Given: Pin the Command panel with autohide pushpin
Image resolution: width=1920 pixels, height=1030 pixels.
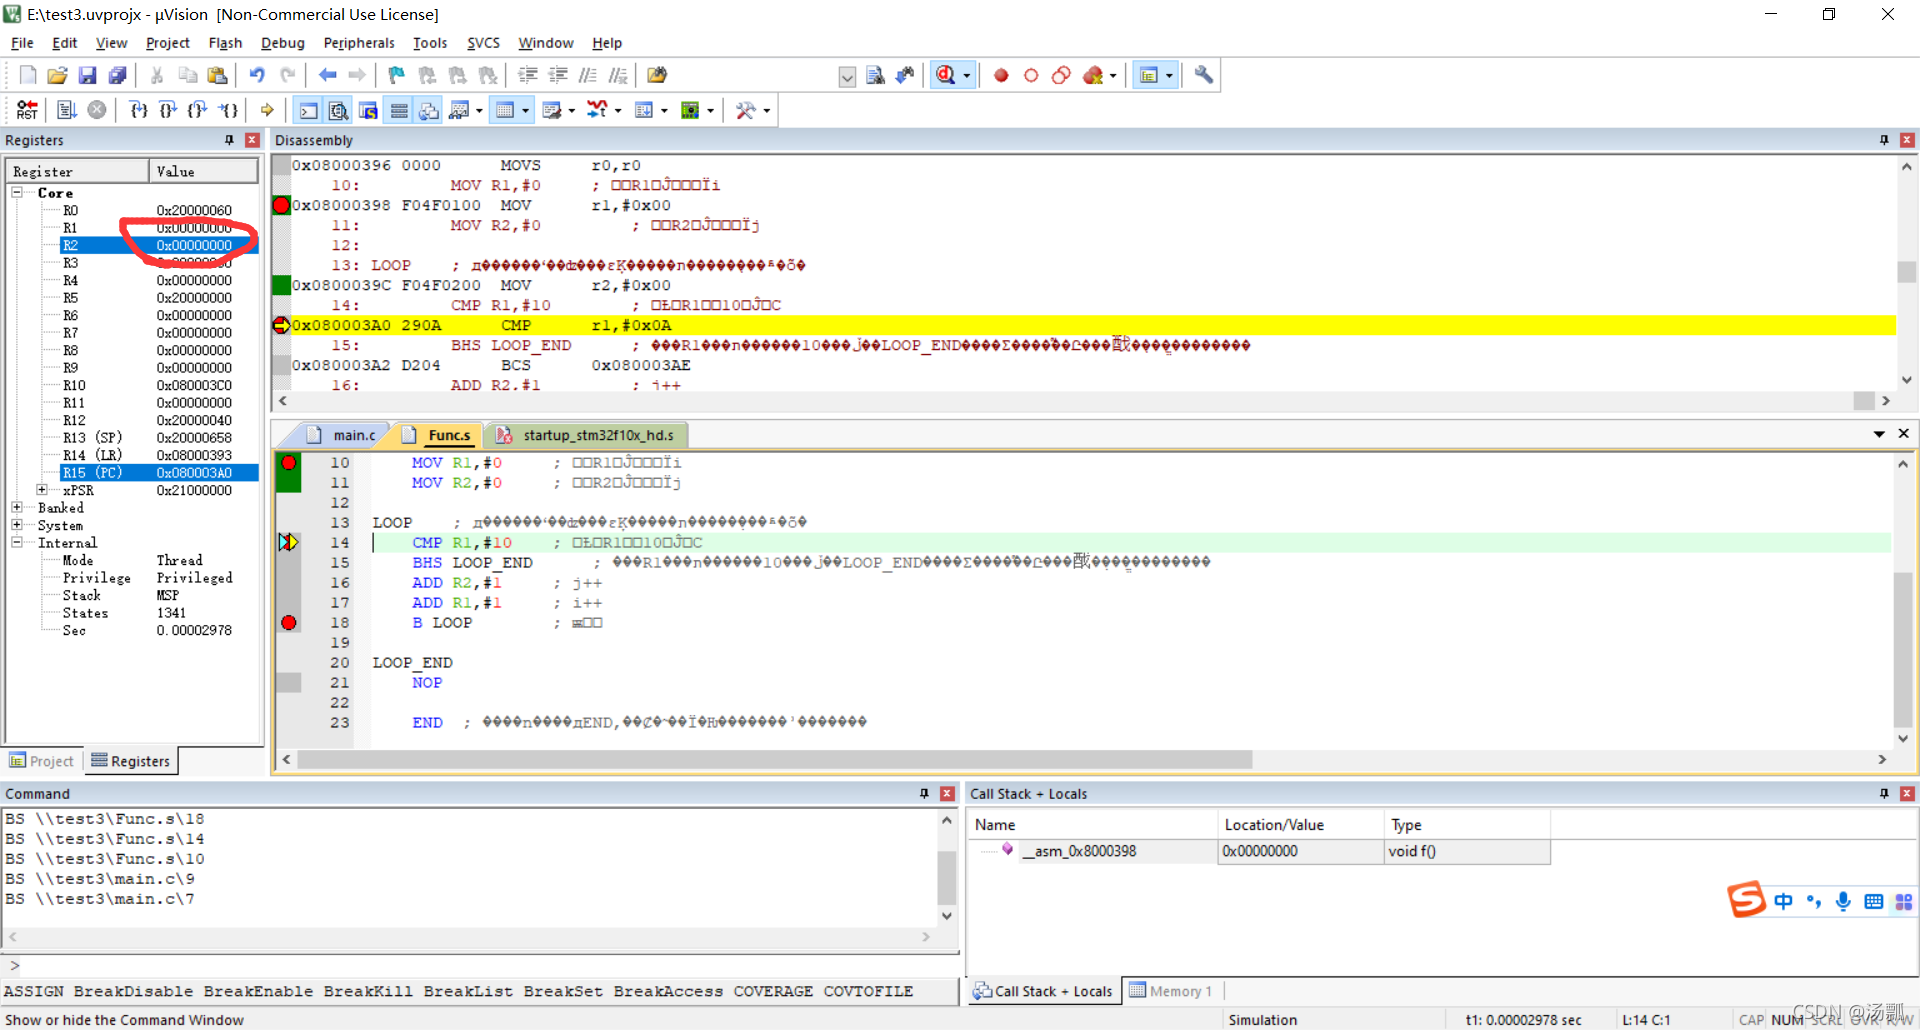Looking at the screenshot, I should [924, 793].
